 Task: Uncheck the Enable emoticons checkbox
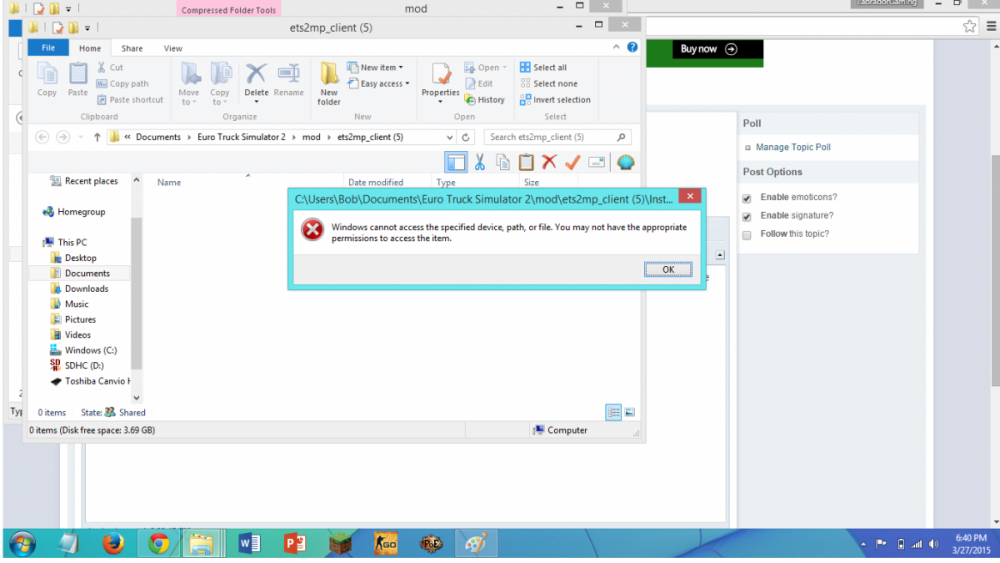click(747, 198)
